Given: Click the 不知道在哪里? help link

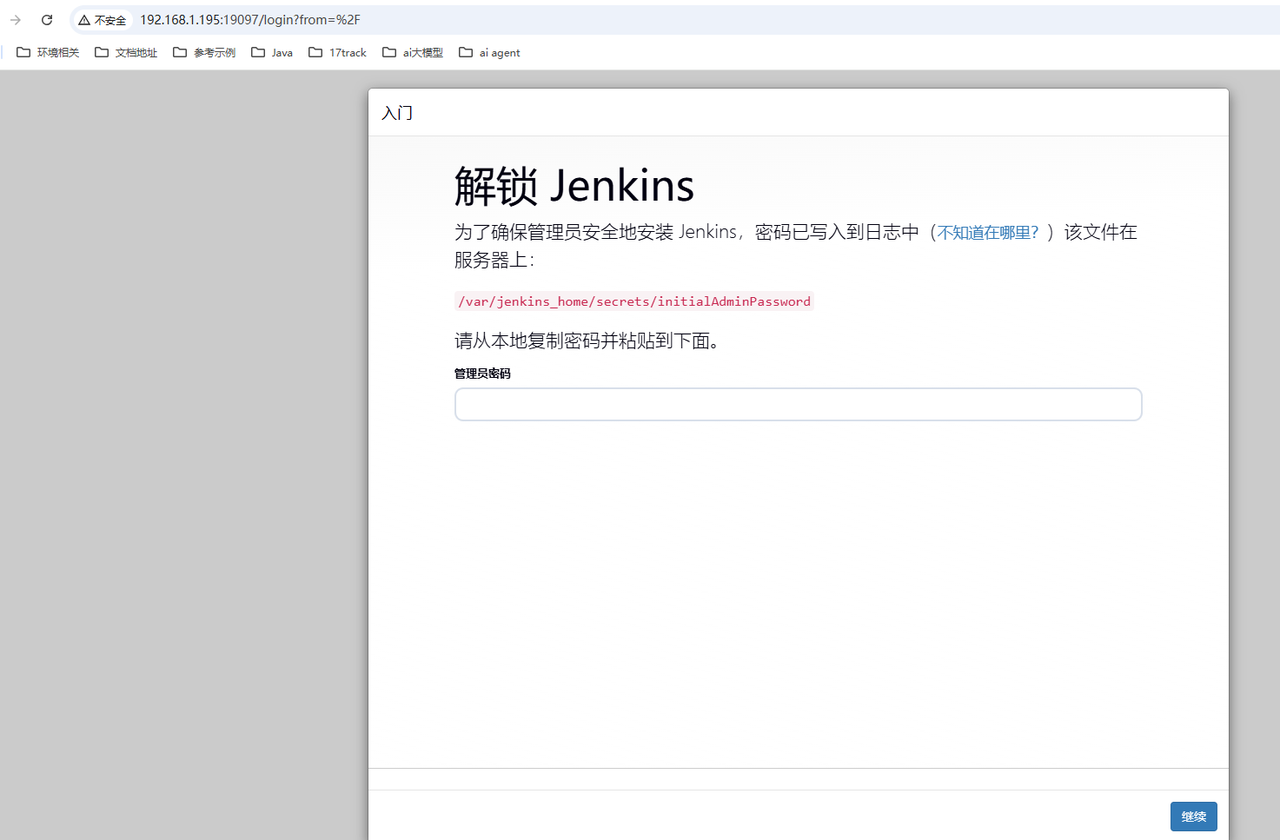Looking at the screenshot, I should (x=988, y=232).
